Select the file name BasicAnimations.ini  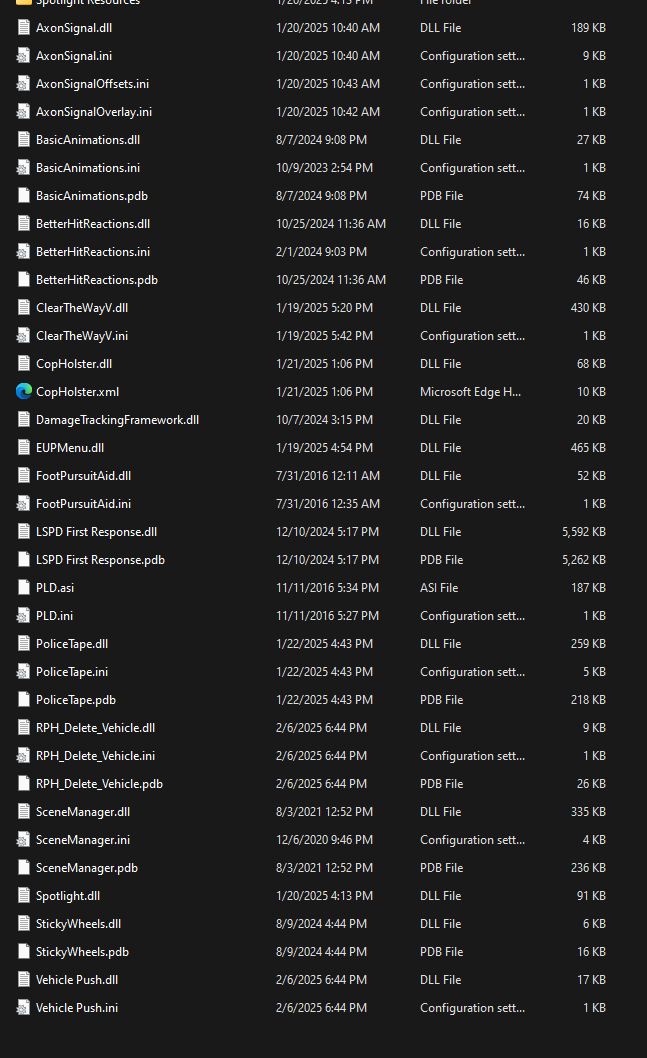88,168
